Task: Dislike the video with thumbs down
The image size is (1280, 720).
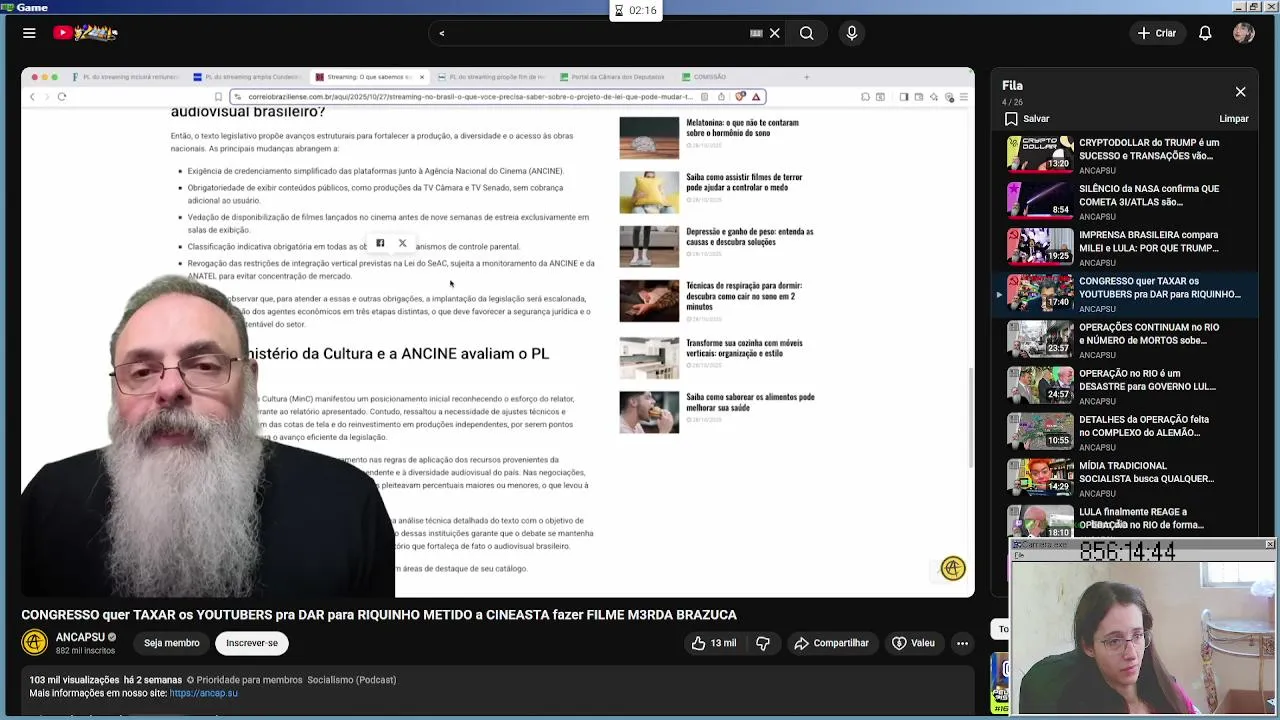Action: pos(763,643)
